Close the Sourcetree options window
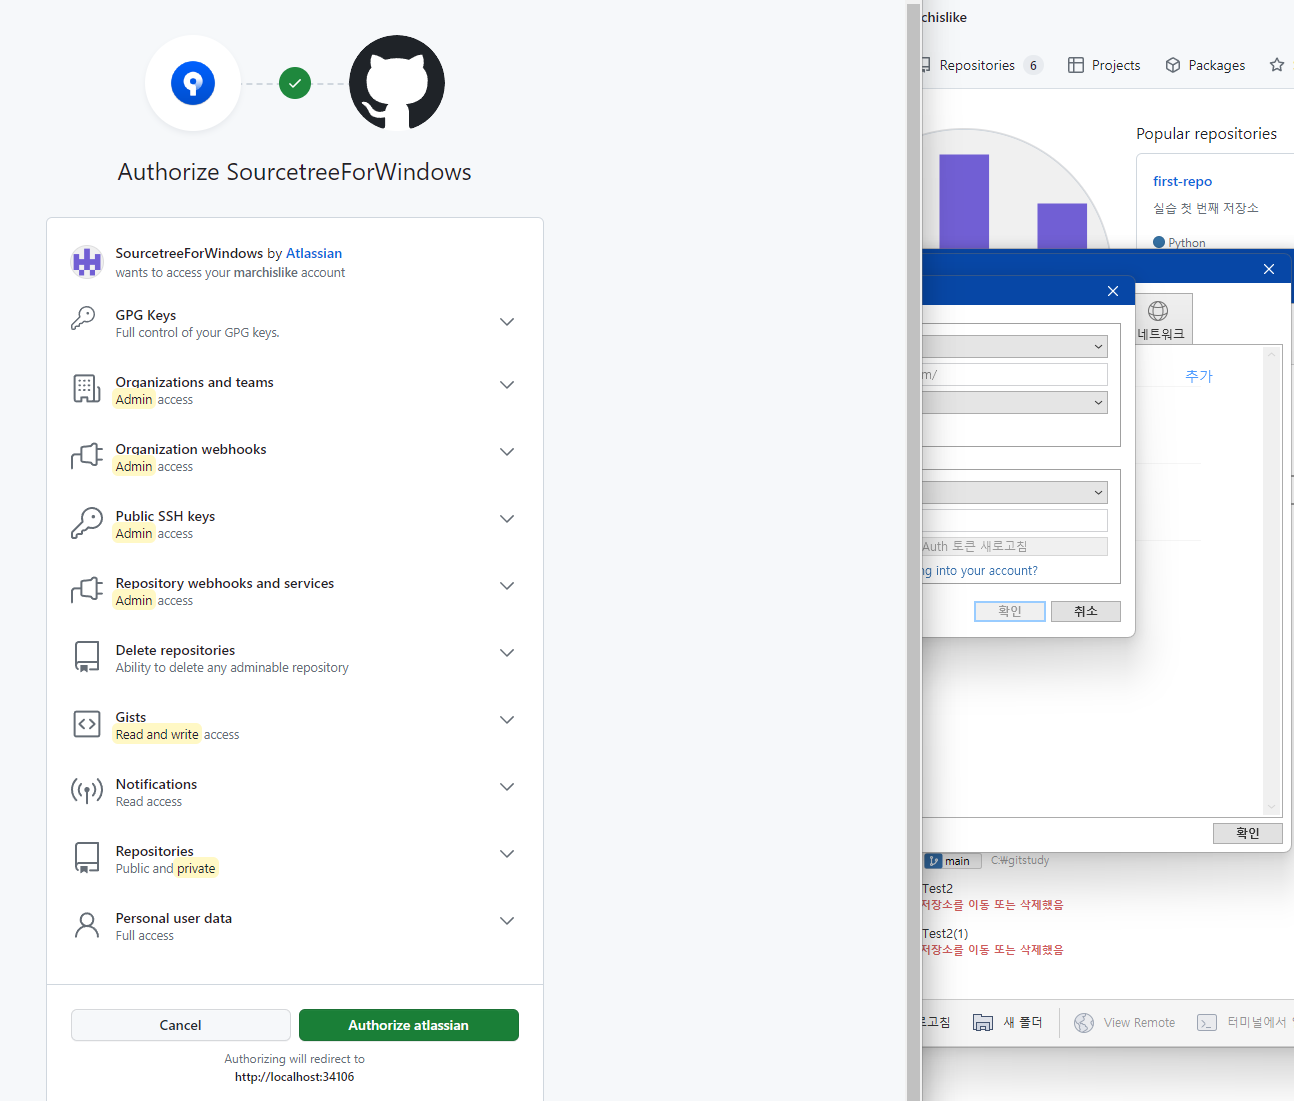This screenshot has height=1101, width=1294. tap(1269, 269)
